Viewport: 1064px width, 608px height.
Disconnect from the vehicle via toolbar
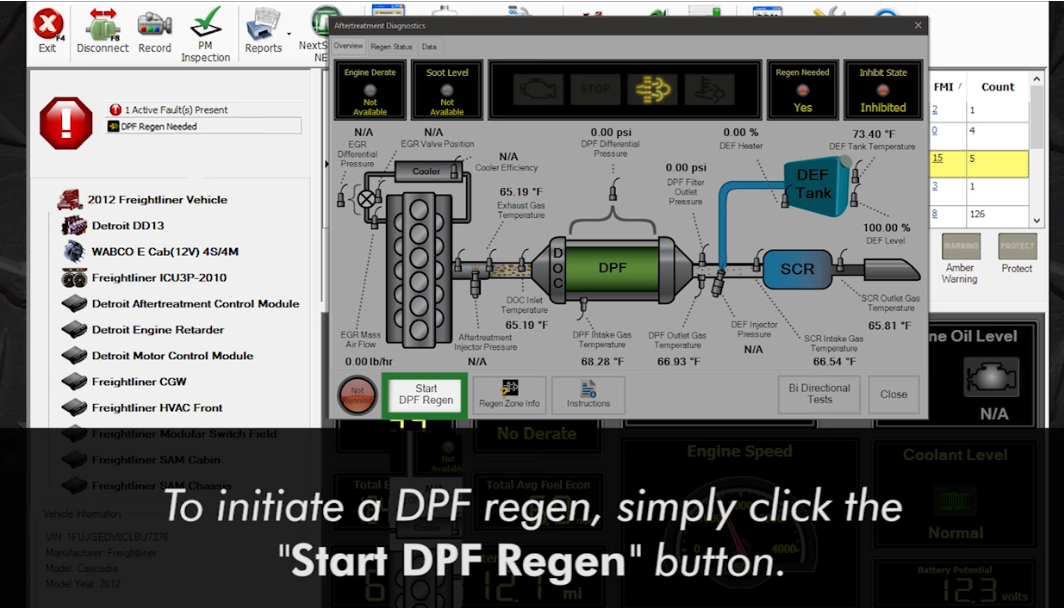pyautogui.click(x=102, y=31)
